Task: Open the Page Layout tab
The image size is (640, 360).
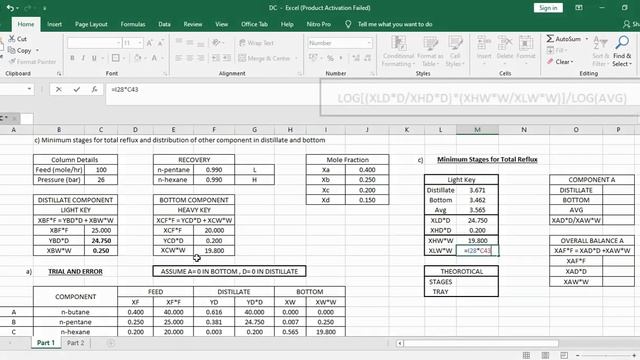Action: [91, 24]
